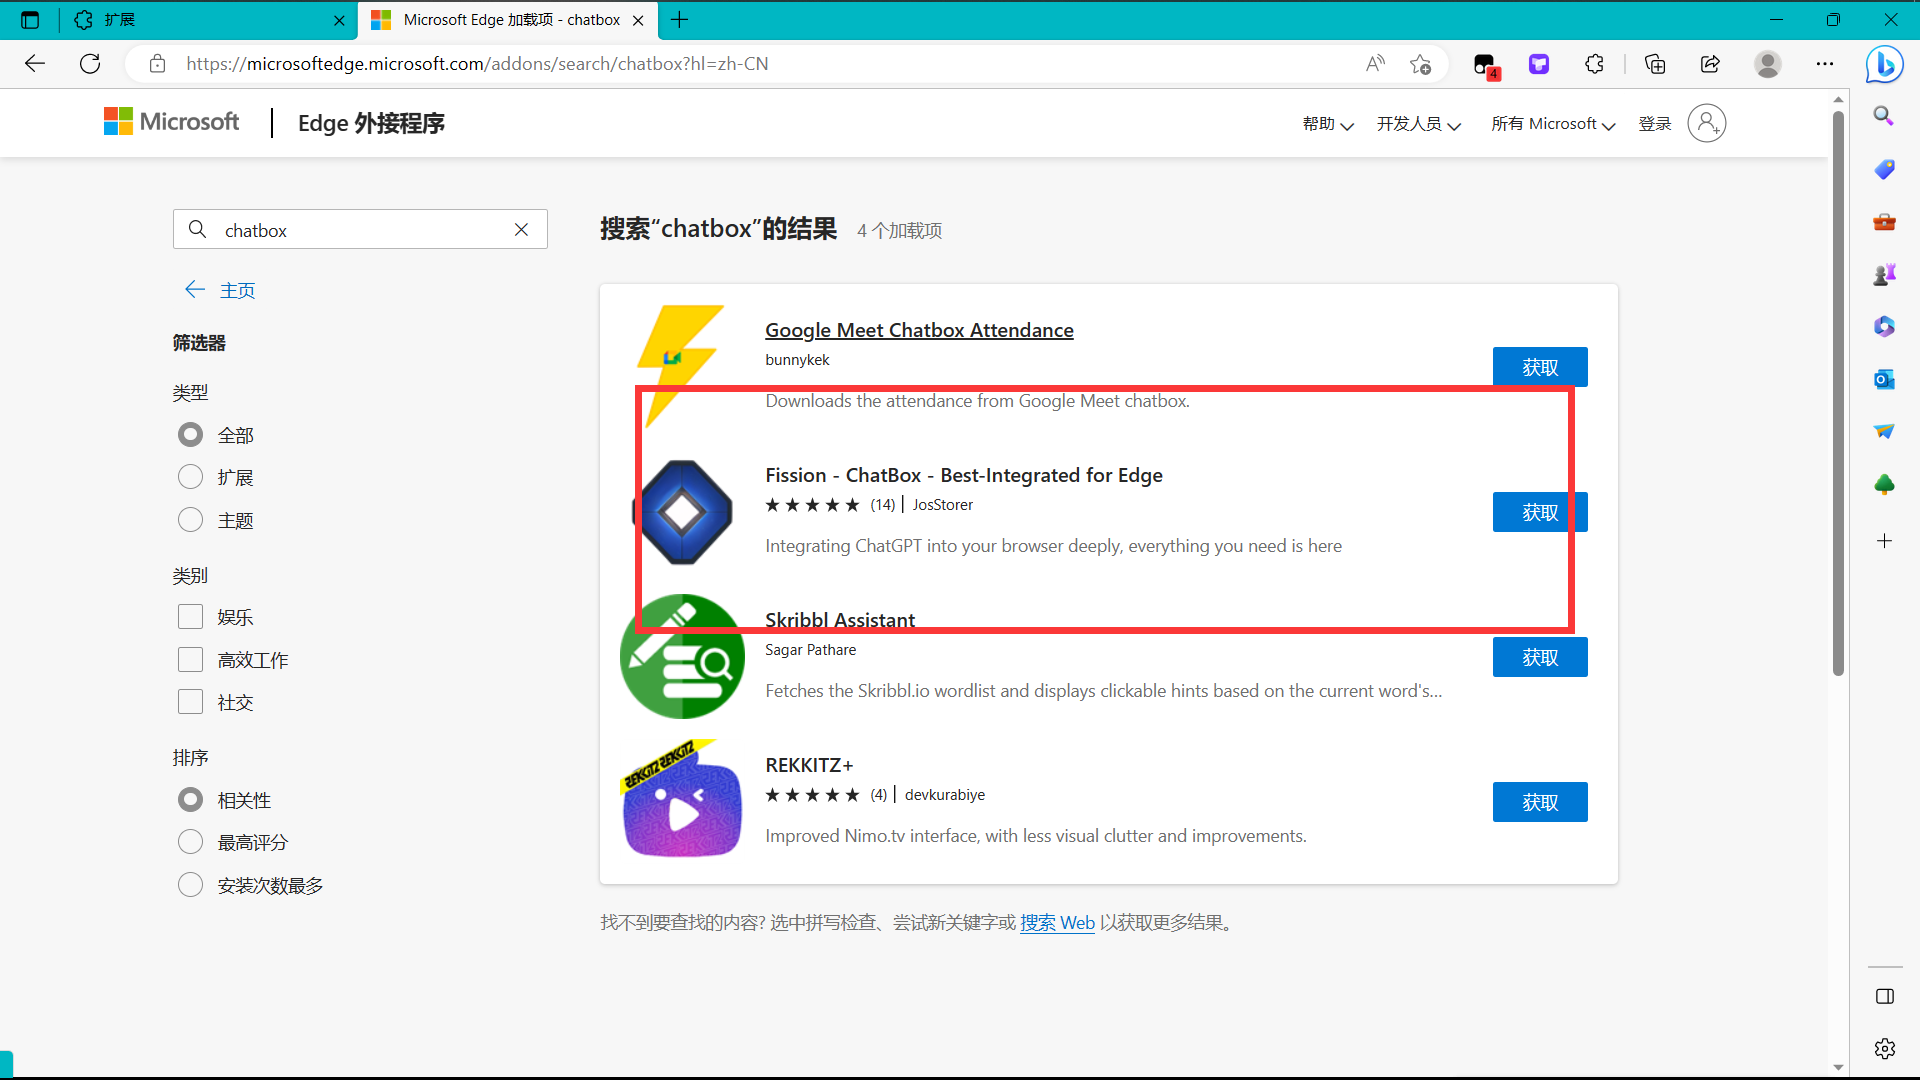Check the 社交 category checkbox

point(190,702)
